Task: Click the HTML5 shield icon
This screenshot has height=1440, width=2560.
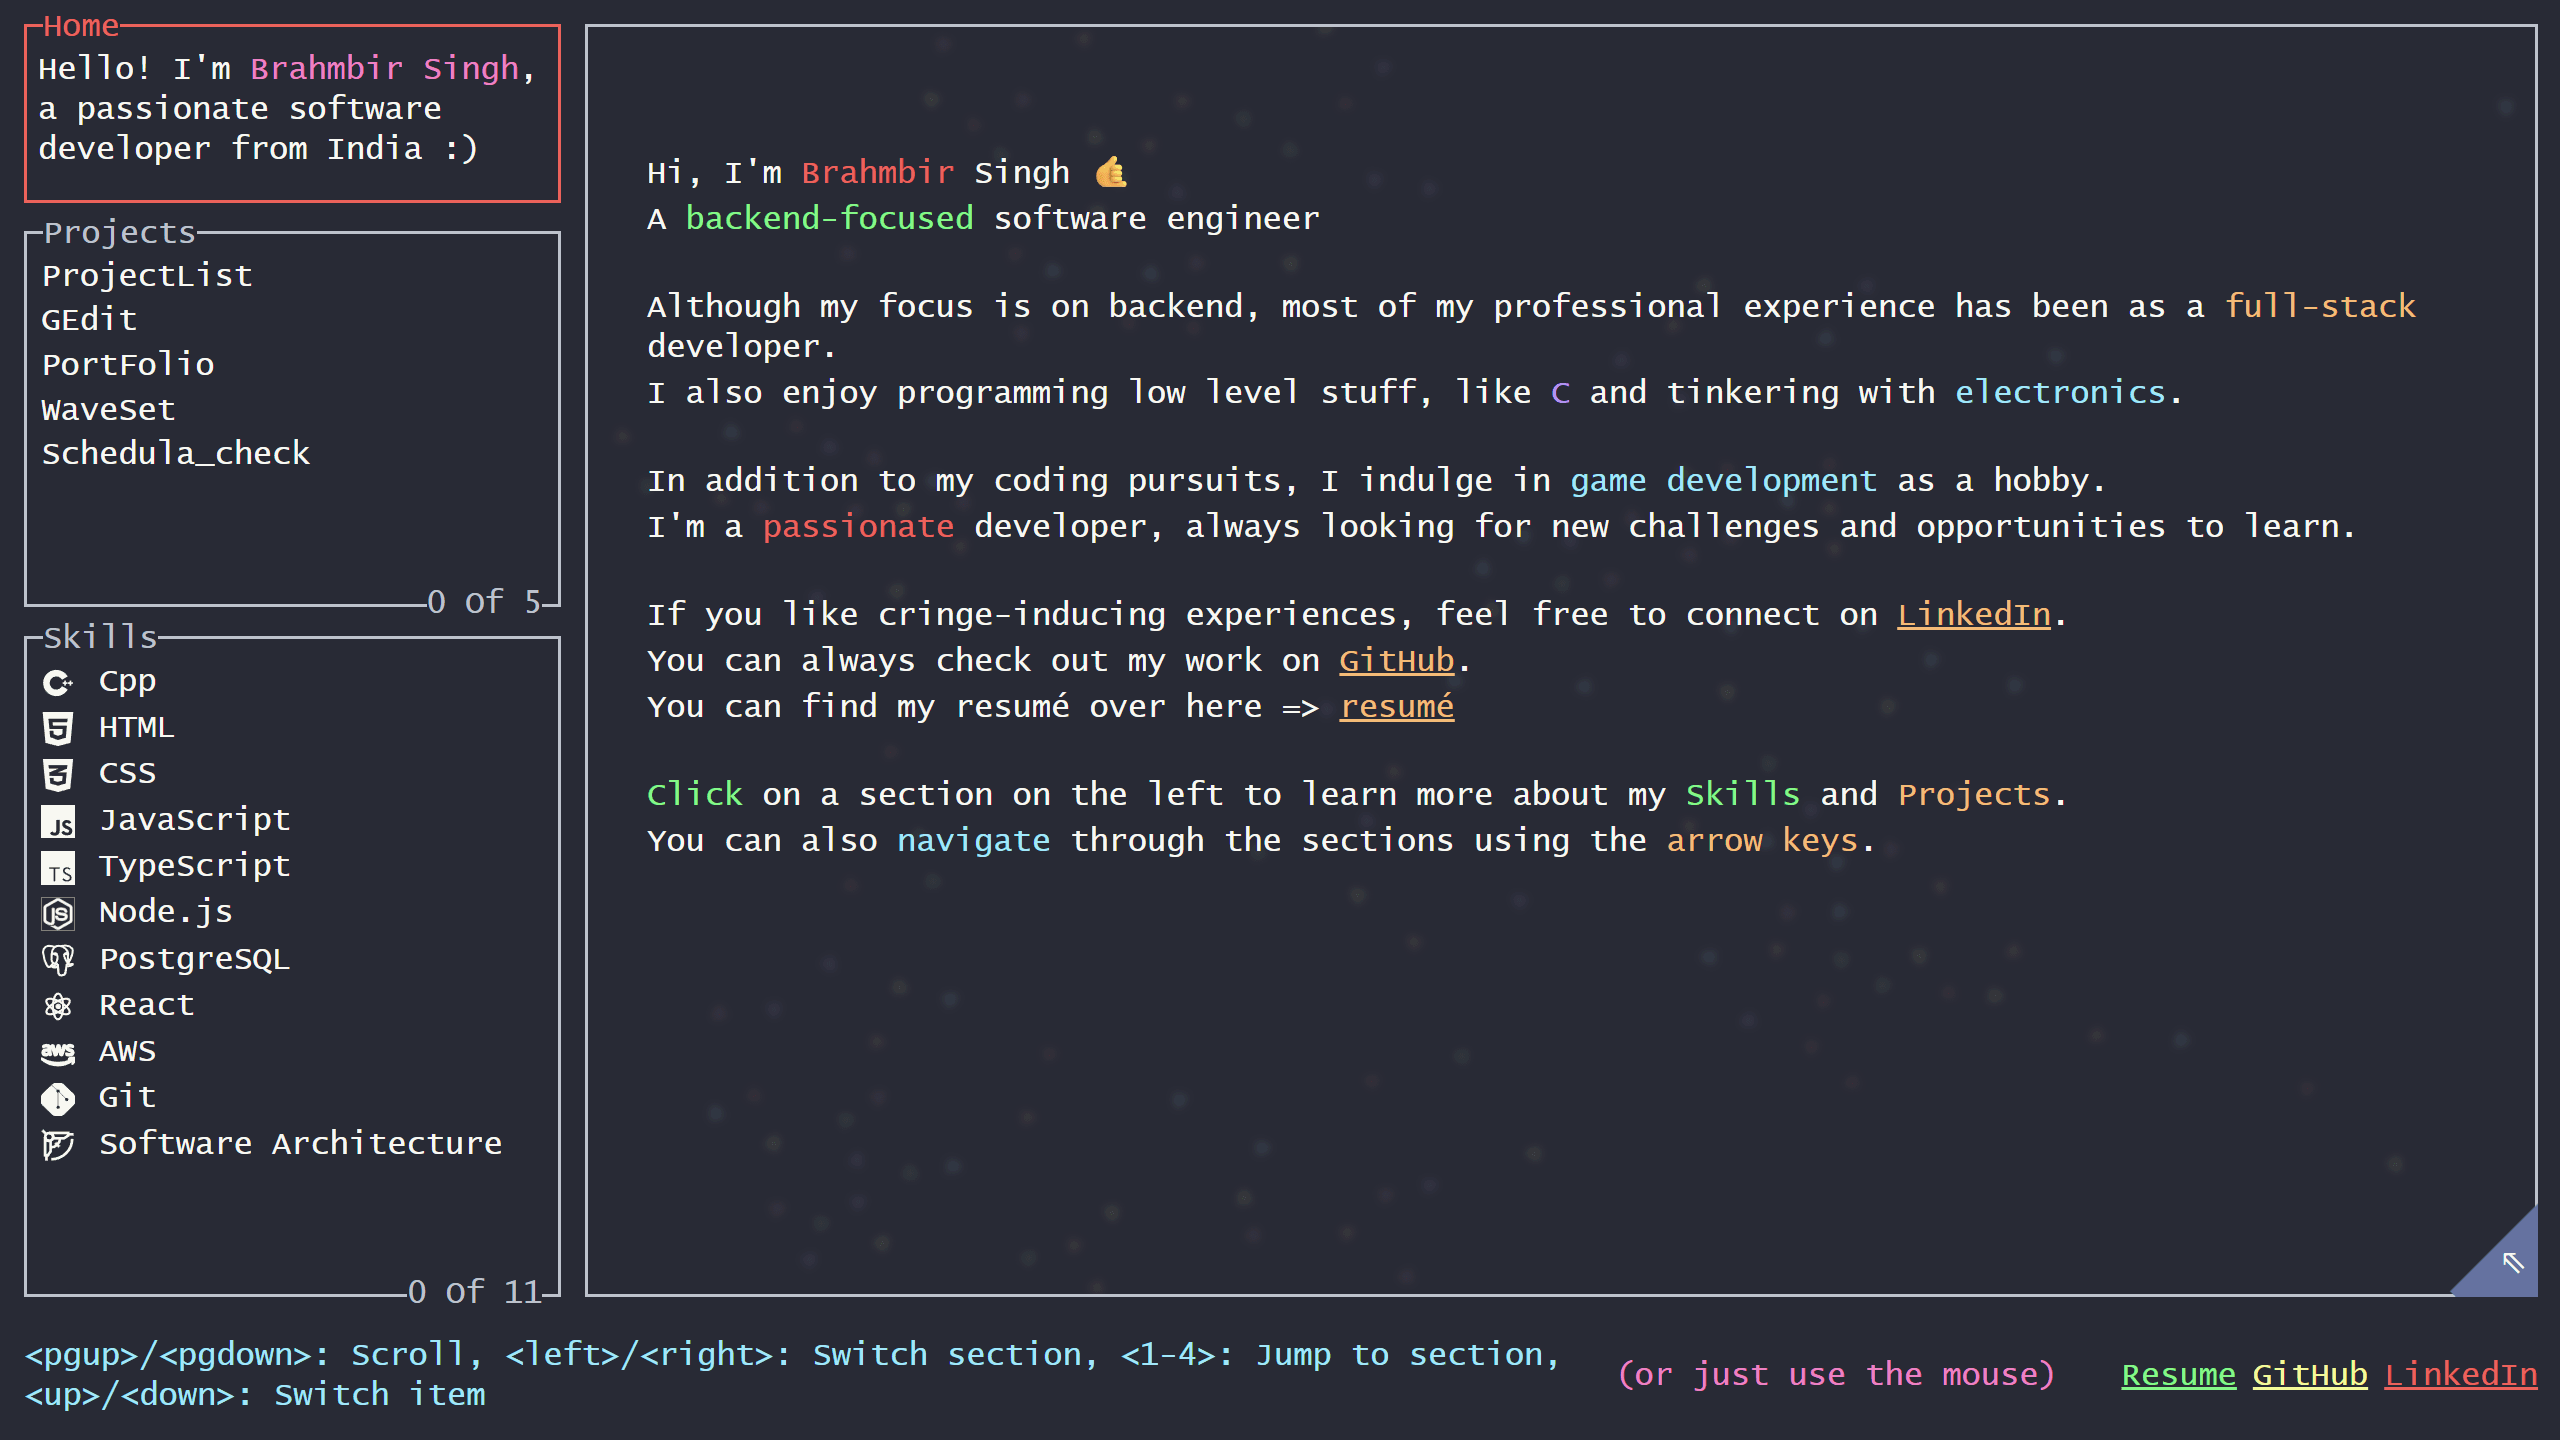Action: [x=58, y=728]
